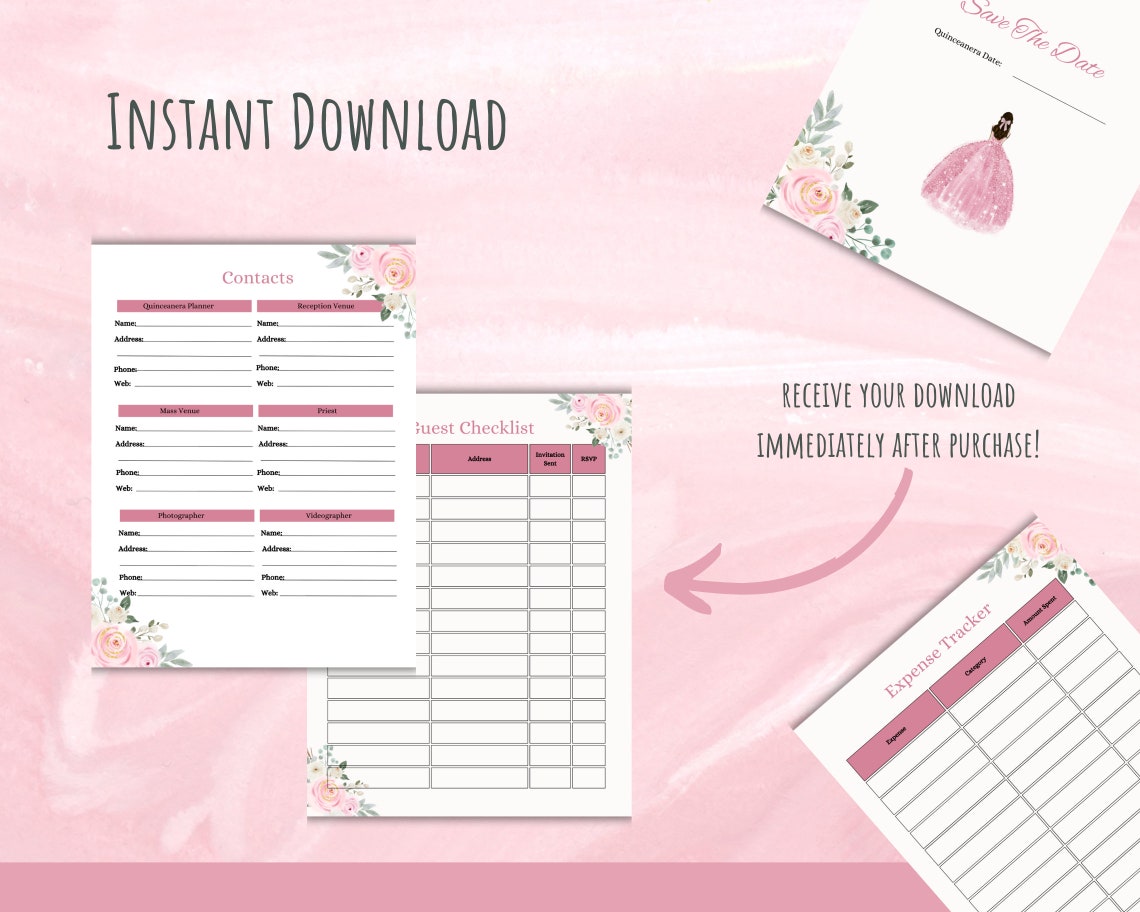Viewport: 1140px width, 912px height.
Task: Select the "Mass Venue" section header
Action: 185,411
